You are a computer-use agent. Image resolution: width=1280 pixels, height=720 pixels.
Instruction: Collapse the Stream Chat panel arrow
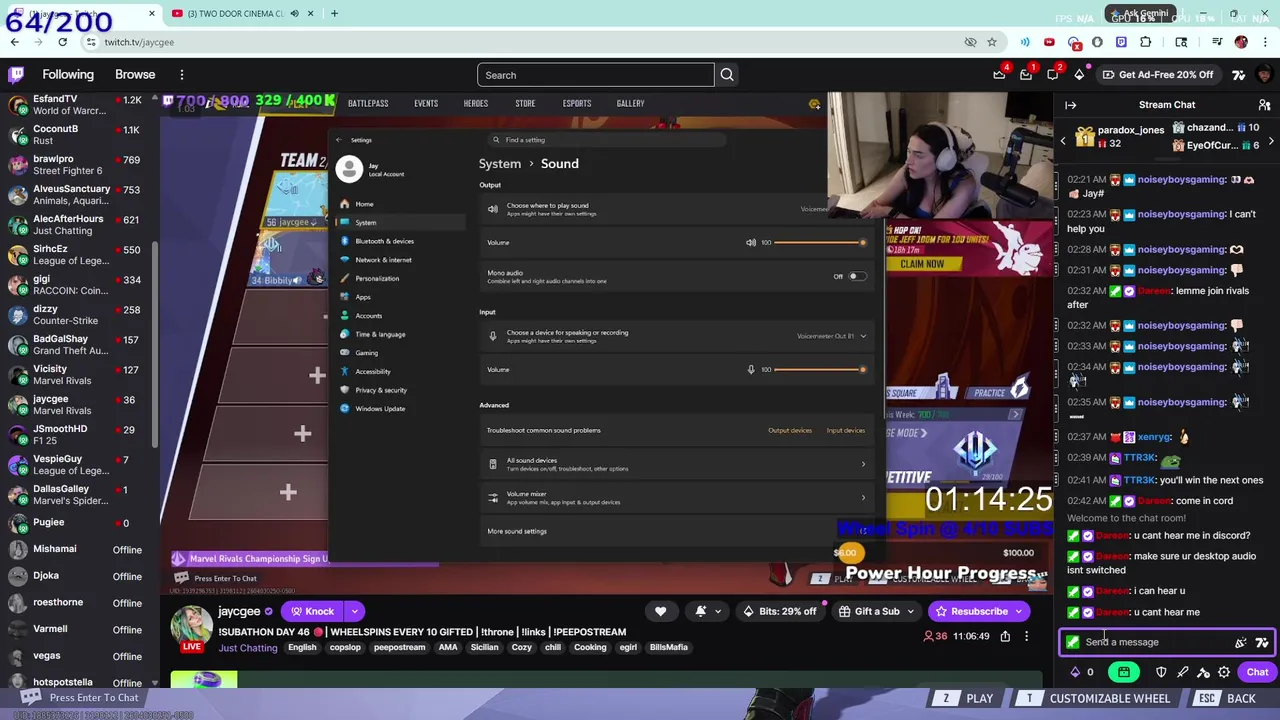coord(1070,105)
